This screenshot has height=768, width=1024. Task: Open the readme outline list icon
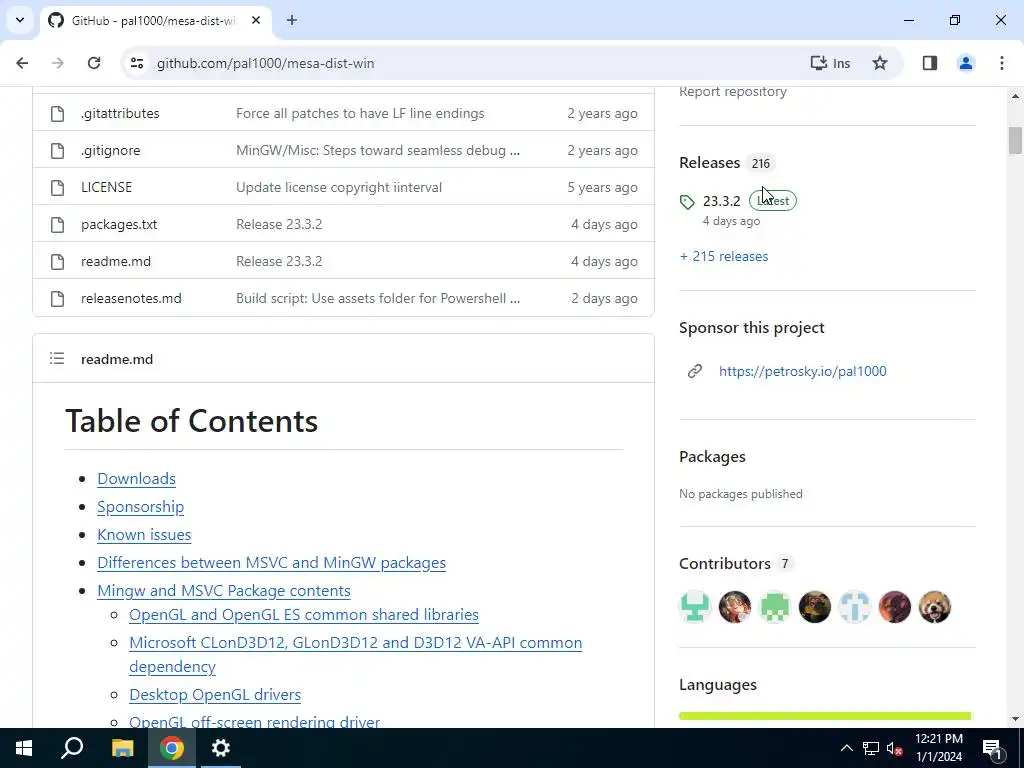tap(57, 359)
